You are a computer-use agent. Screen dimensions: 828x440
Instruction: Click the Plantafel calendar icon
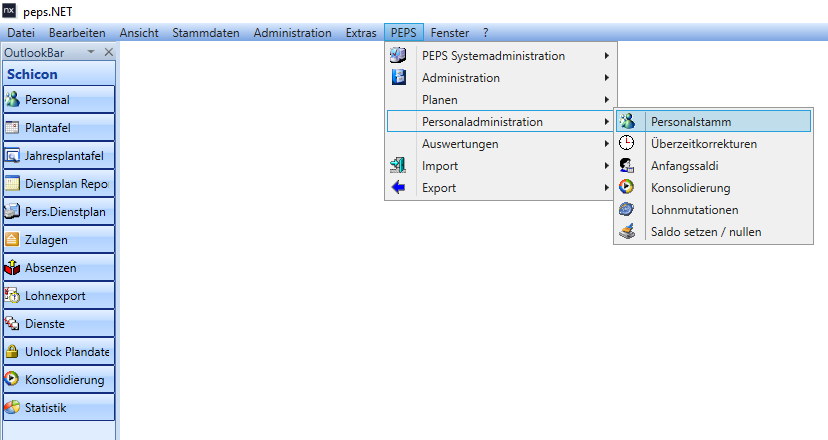(x=12, y=127)
